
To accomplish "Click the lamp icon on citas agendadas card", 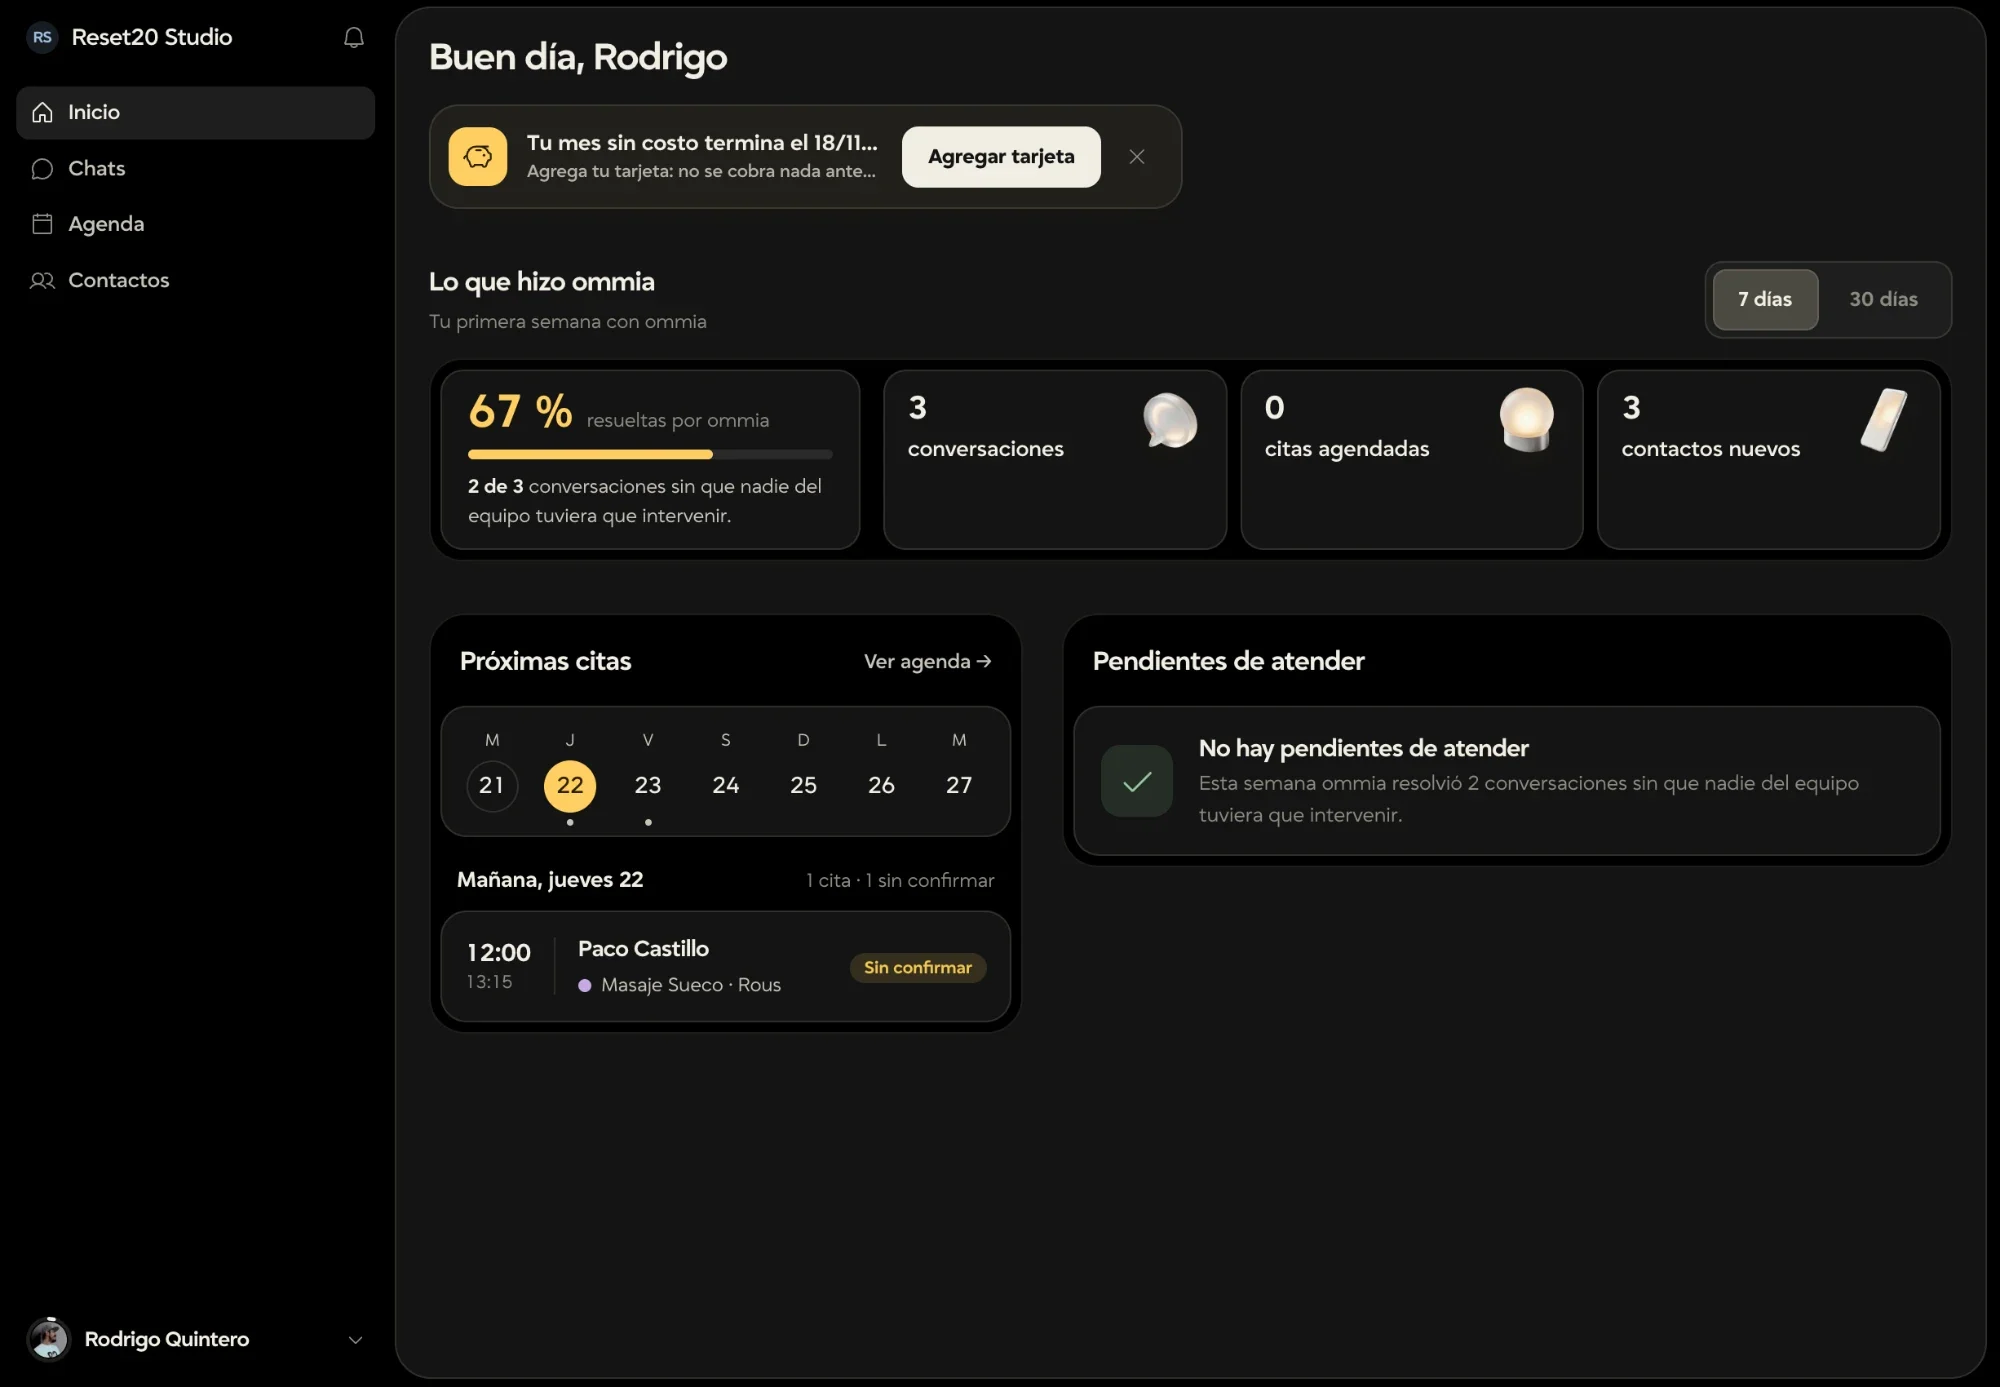I will 1527,420.
